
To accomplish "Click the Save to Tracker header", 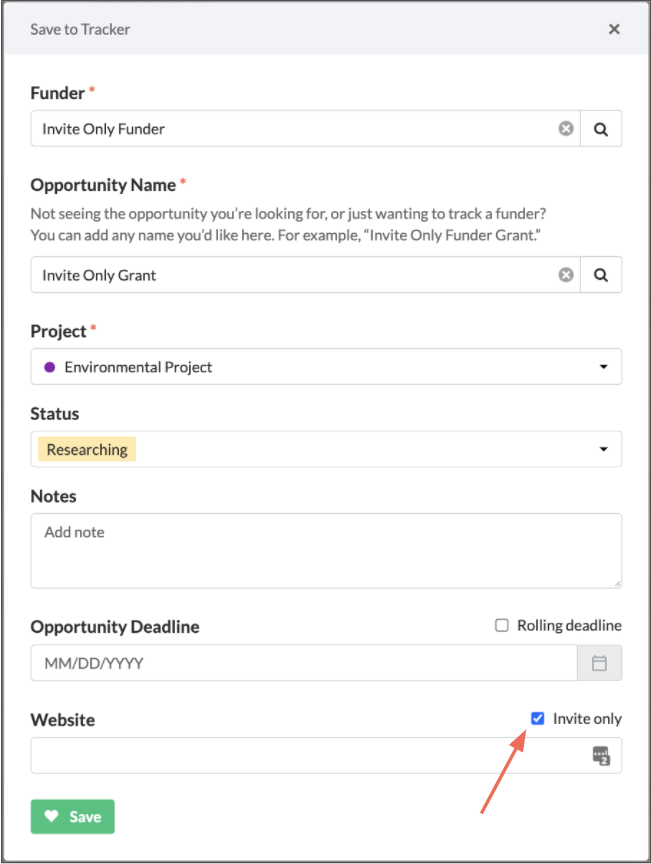I will (x=81, y=29).
